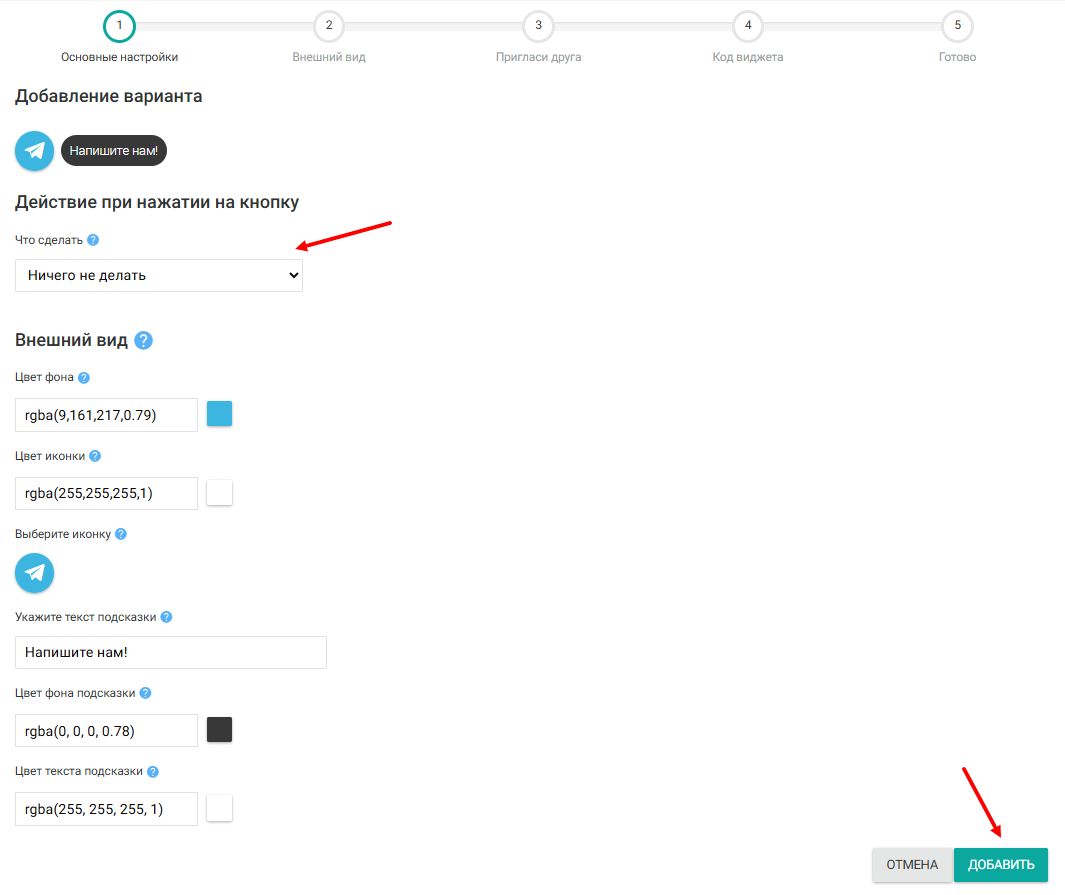The height and width of the screenshot is (895, 1065).
Task: Click help icon beside Внешний вид heading
Action: tap(143, 340)
